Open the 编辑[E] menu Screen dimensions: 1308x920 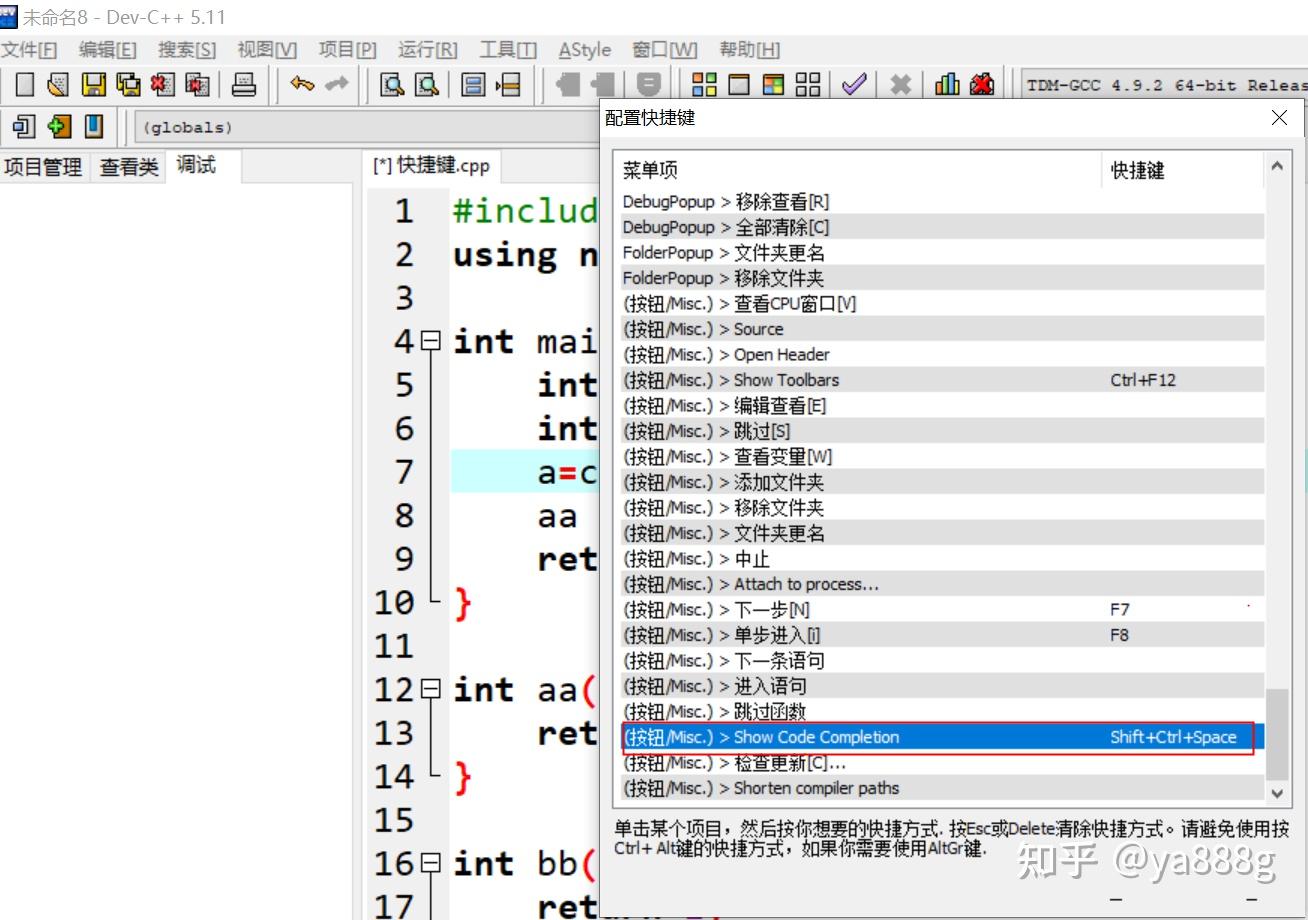pyautogui.click(x=107, y=50)
